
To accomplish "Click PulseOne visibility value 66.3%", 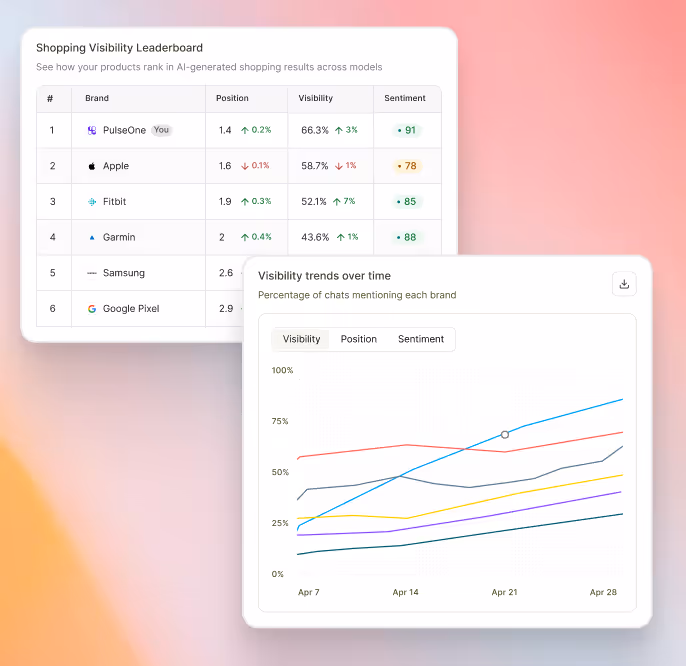I will (x=315, y=130).
